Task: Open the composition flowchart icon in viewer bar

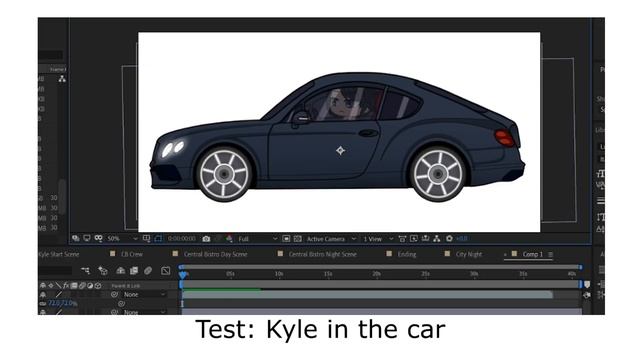Action: [437, 239]
